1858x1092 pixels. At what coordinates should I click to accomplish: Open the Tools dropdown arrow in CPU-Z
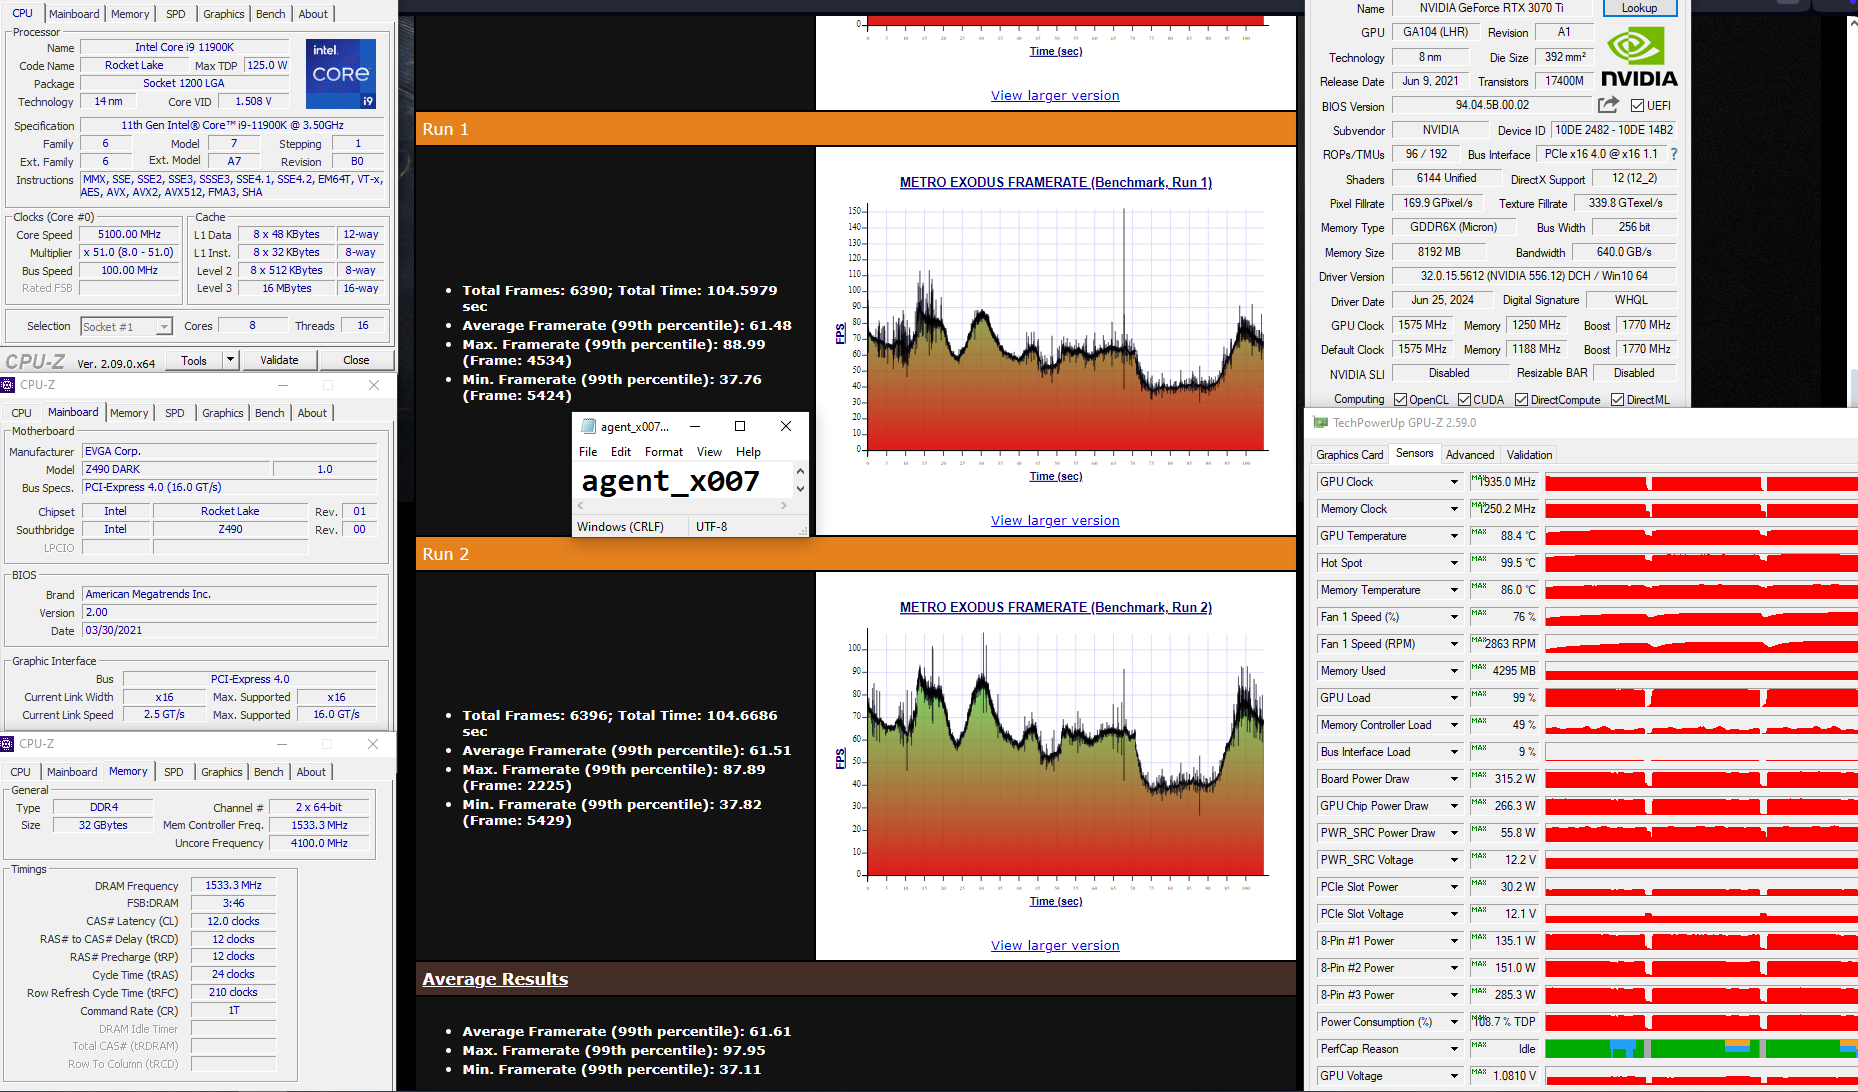tap(230, 360)
